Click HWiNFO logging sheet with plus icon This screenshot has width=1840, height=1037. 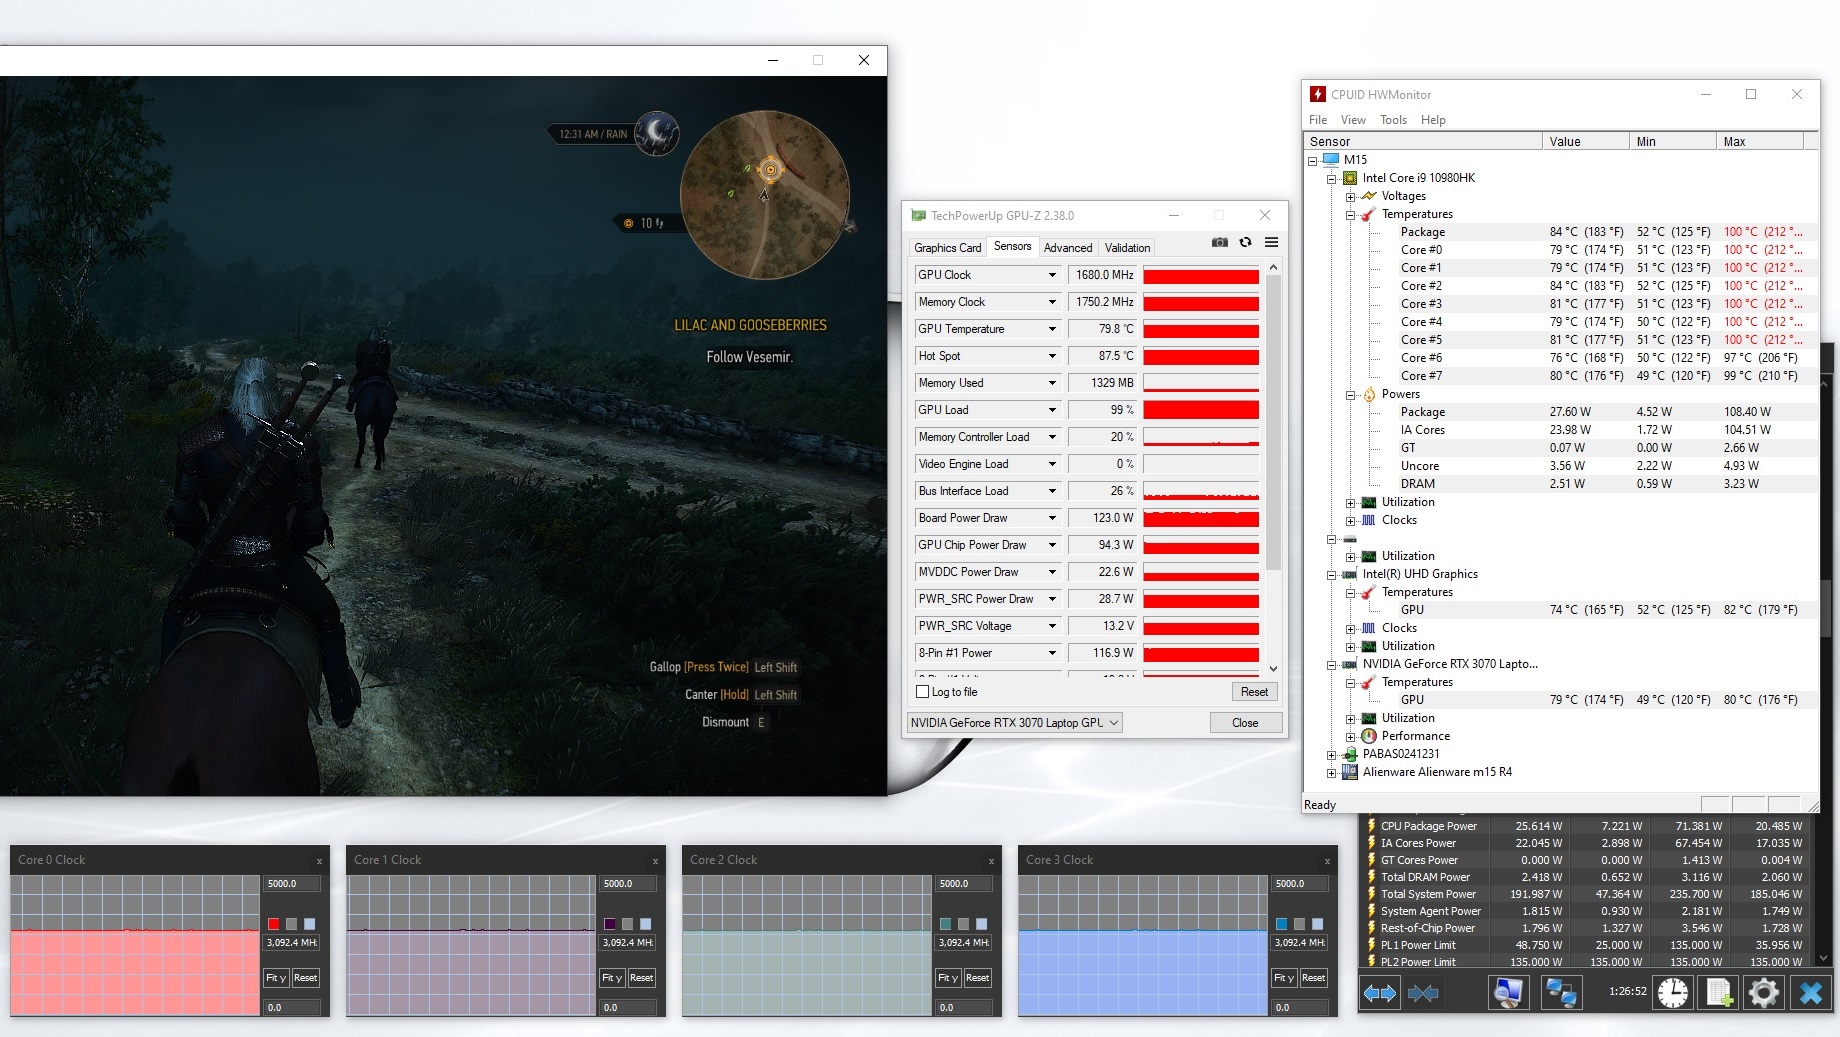(1718, 993)
